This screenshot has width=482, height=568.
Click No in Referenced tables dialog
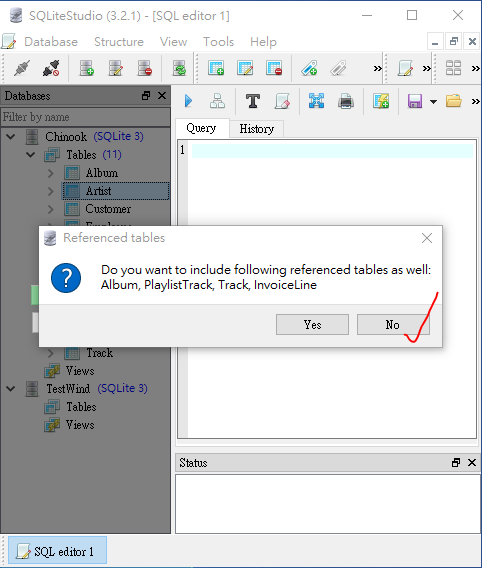393,325
